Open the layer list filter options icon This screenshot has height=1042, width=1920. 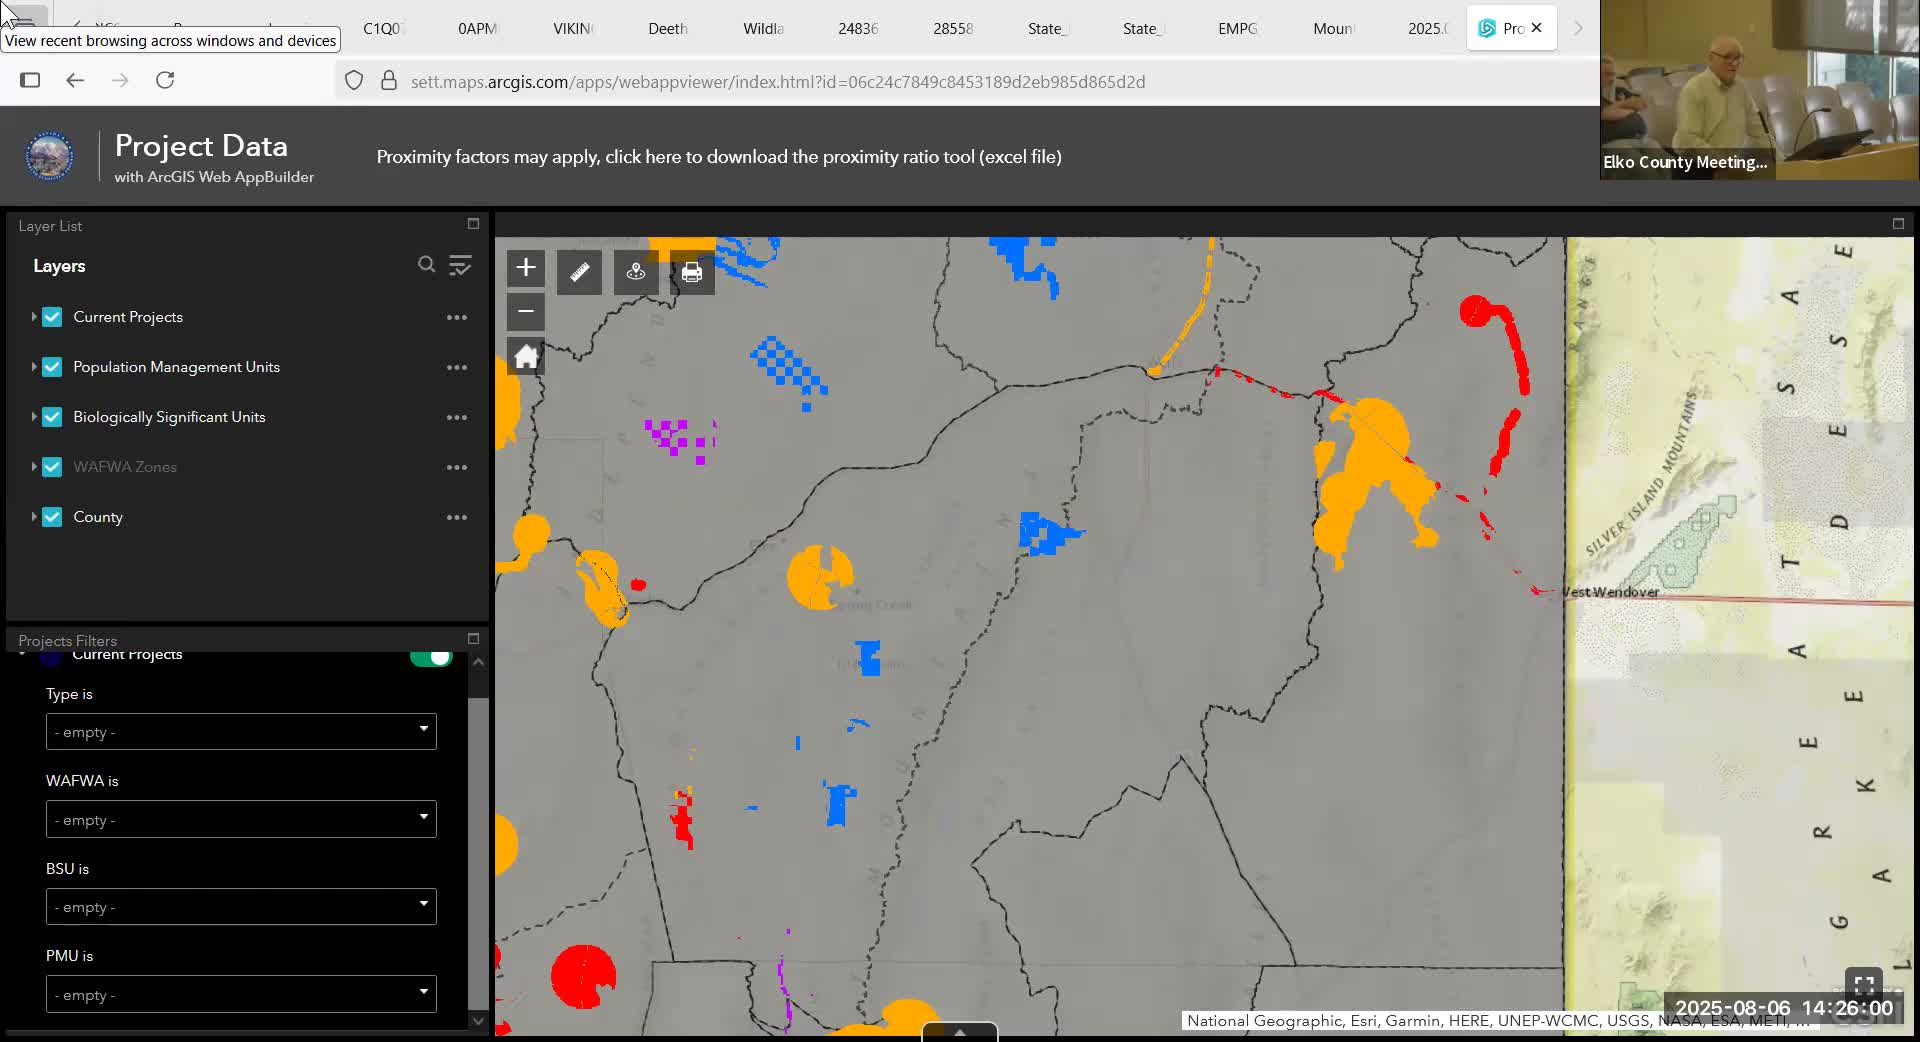click(x=460, y=265)
